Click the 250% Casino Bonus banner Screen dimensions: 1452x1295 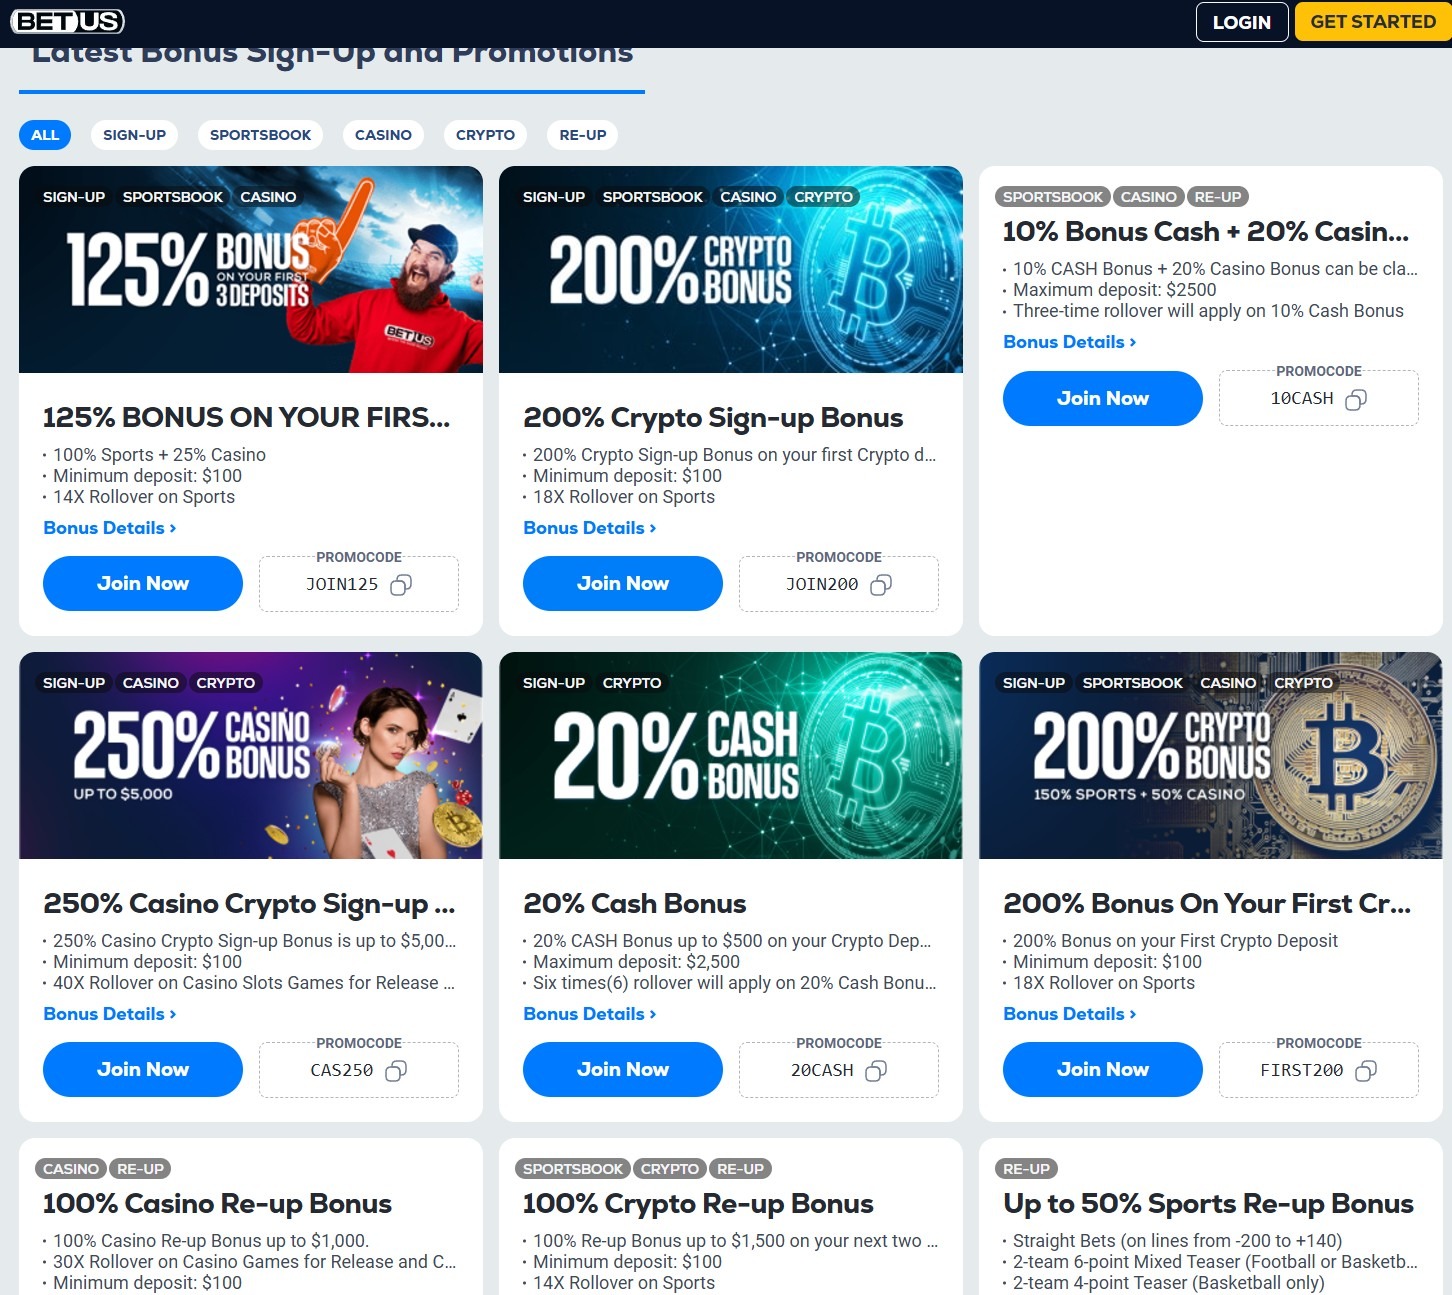pyautogui.click(x=251, y=756)
